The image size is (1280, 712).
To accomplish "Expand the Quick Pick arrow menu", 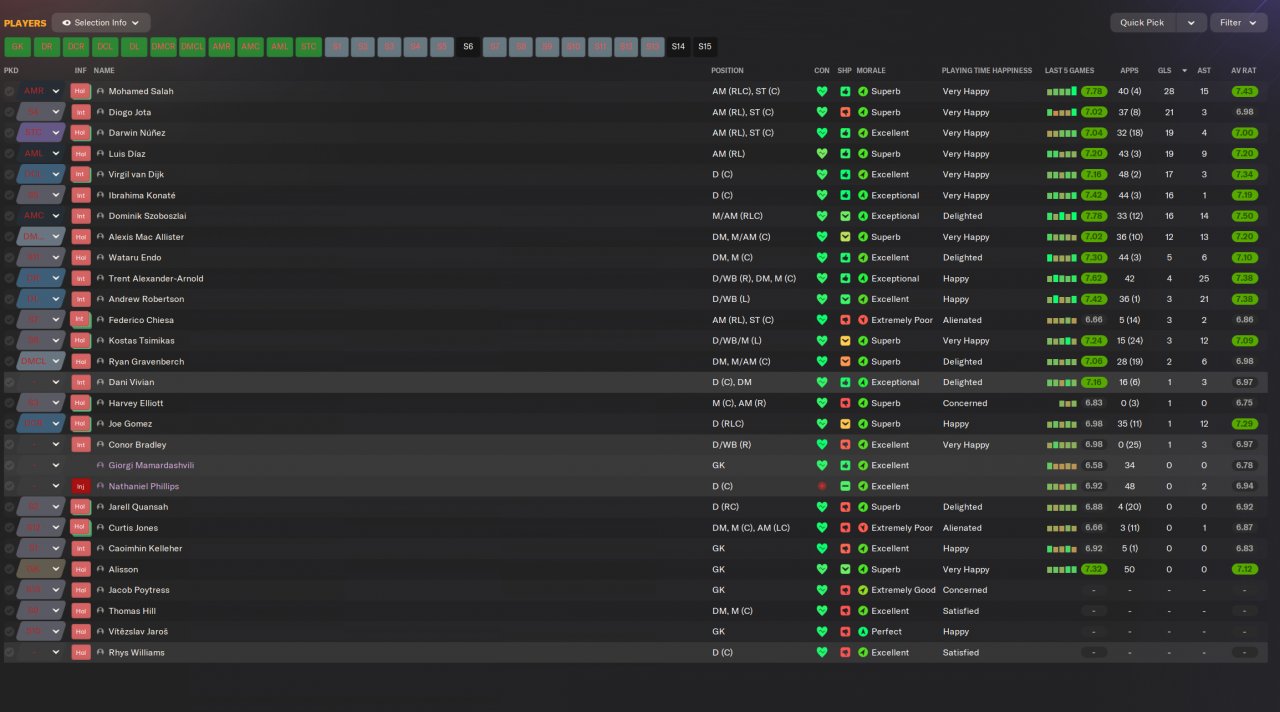I will (x=1190, y=22).
